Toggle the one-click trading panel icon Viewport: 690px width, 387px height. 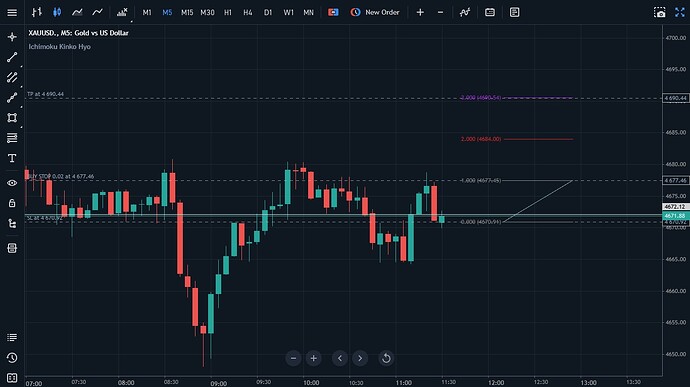click(x=333, y=12)
